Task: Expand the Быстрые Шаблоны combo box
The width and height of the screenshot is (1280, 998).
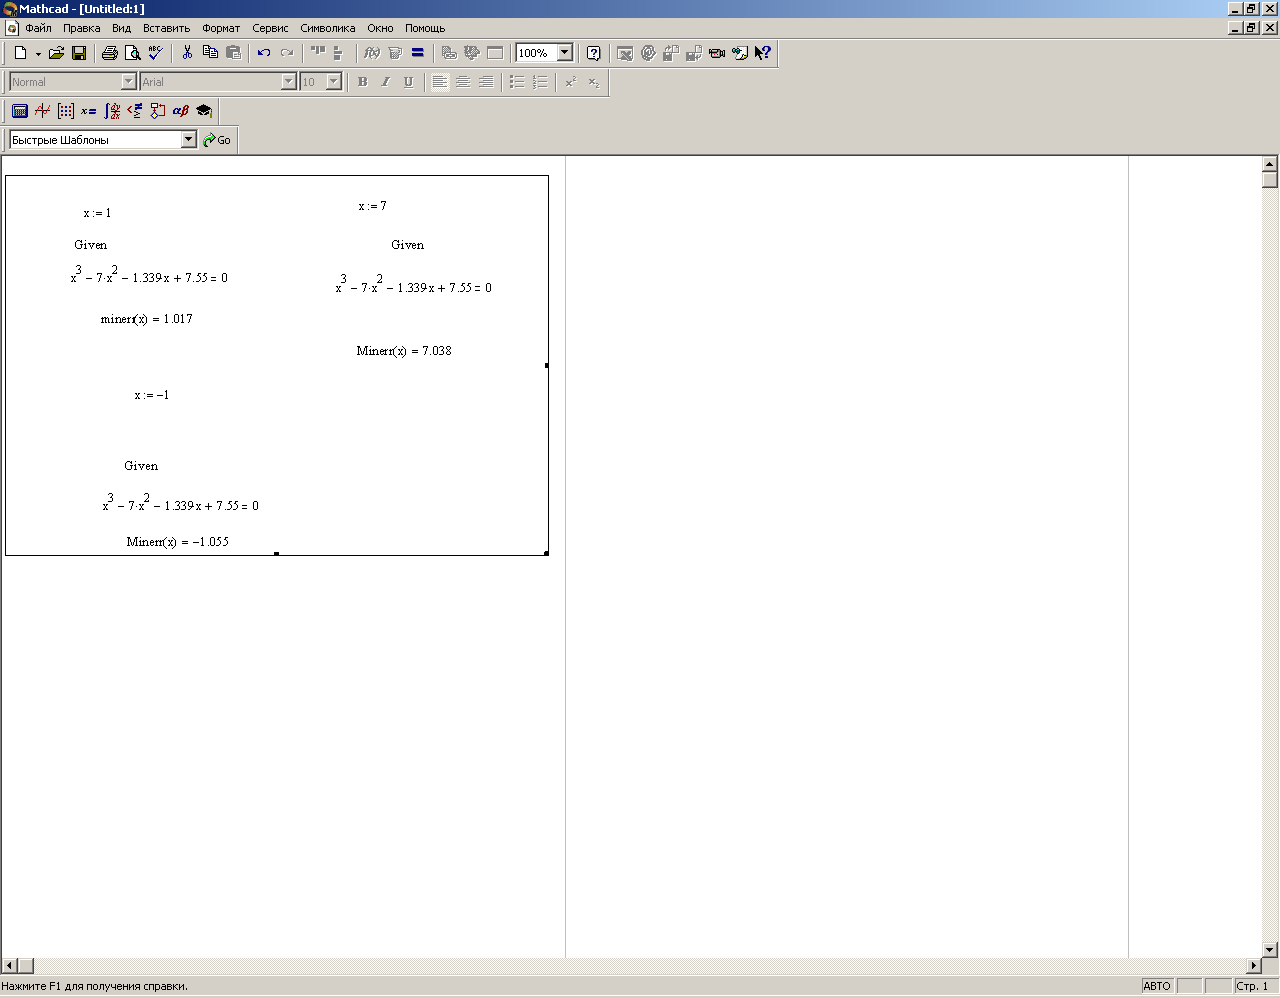Action: (x=189, y=140)
